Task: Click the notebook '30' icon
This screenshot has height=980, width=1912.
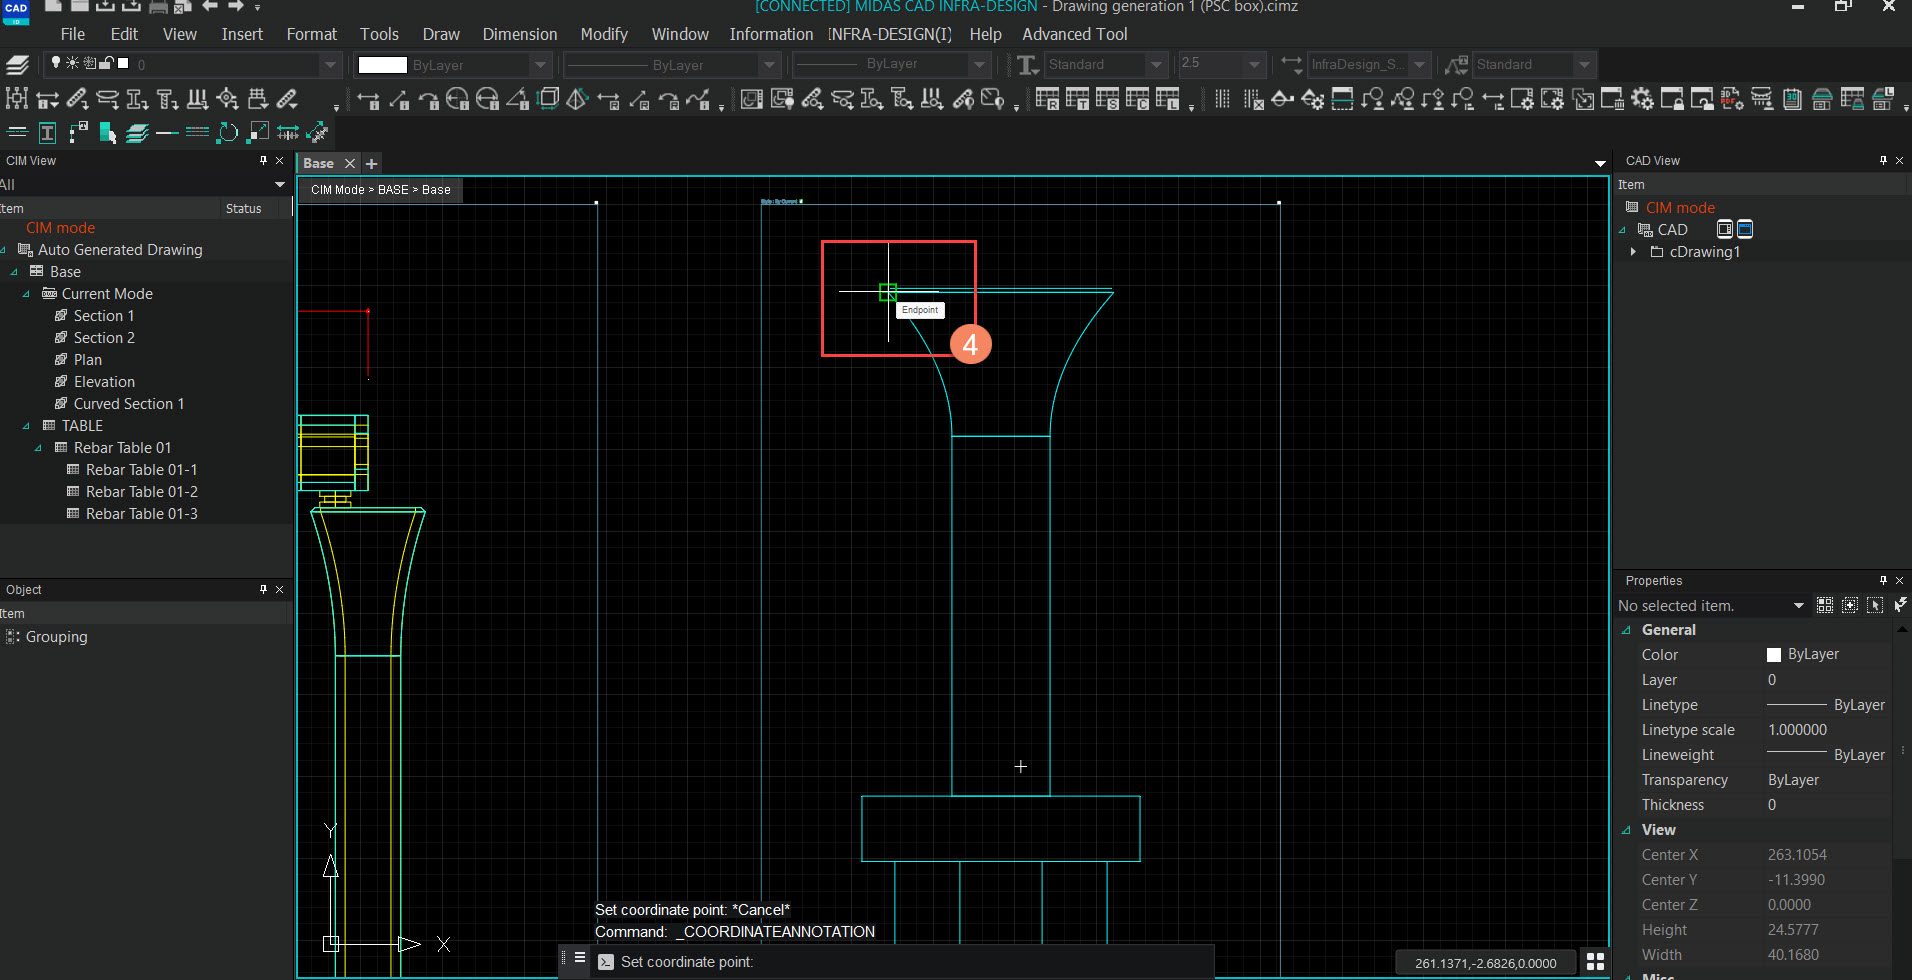Action: (x=1792, y=99)
